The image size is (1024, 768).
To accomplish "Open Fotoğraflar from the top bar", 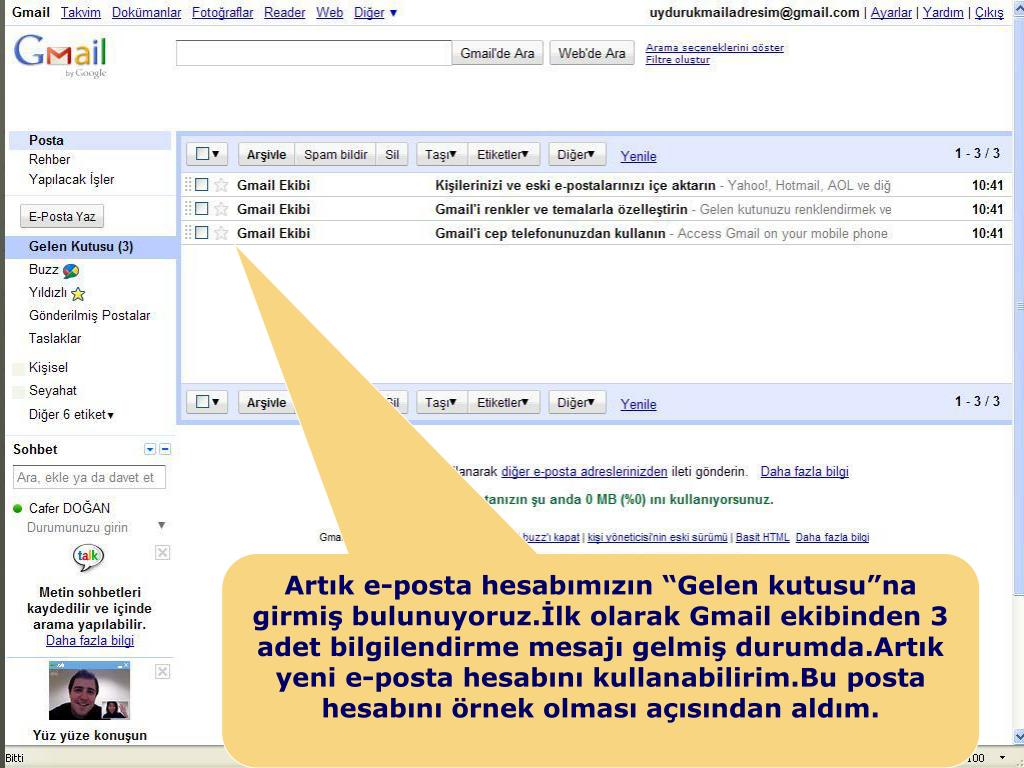I will 222,12.
